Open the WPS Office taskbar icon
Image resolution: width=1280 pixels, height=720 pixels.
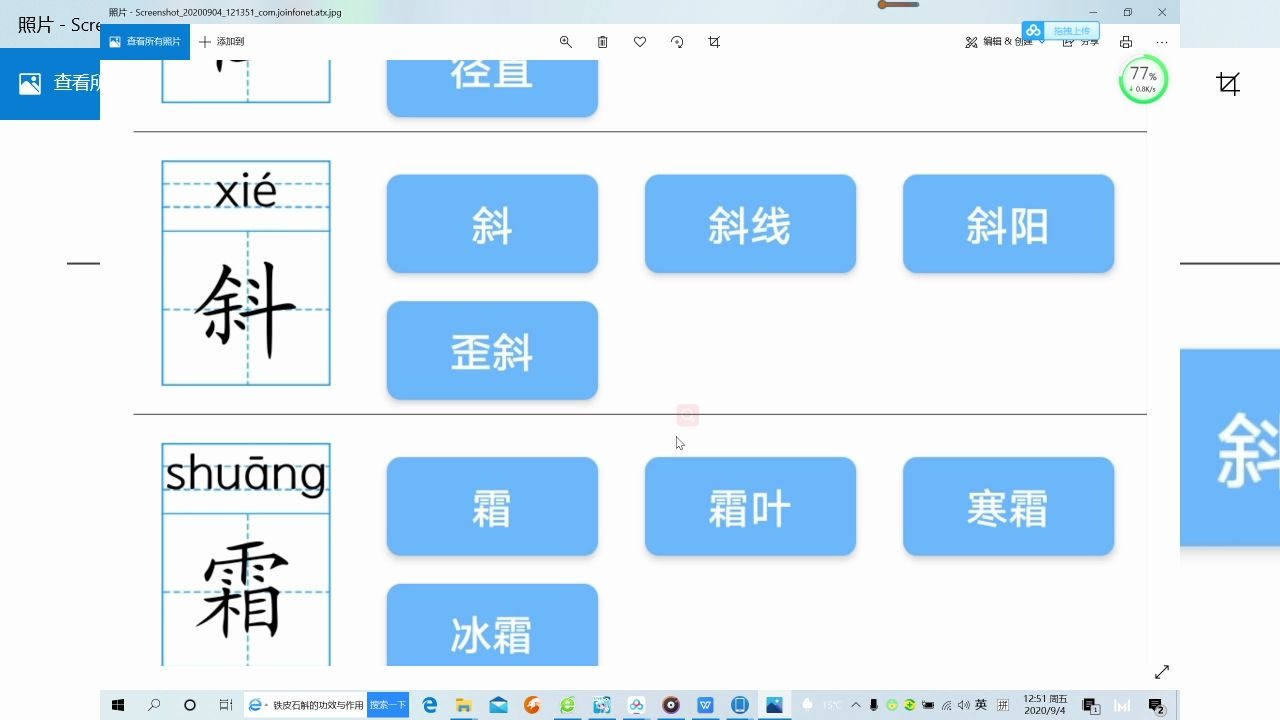click(x=705, y=705)
